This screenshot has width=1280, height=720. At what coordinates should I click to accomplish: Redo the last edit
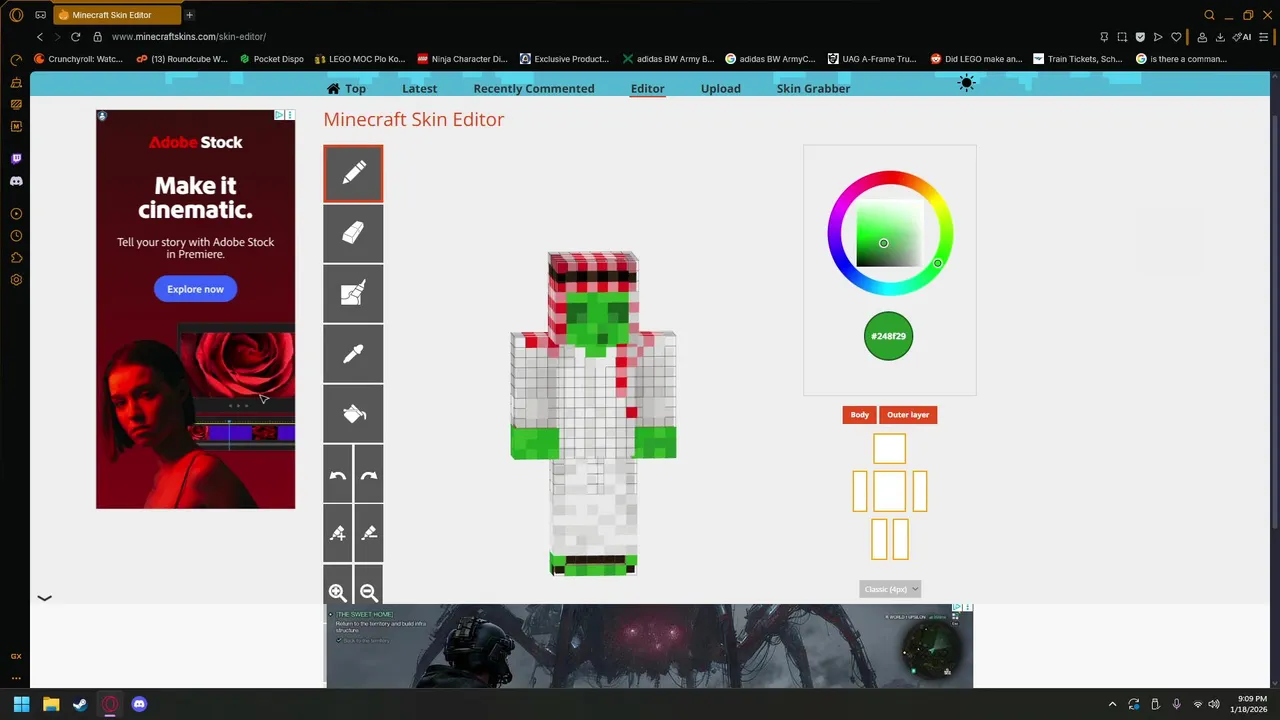point(369,474)
